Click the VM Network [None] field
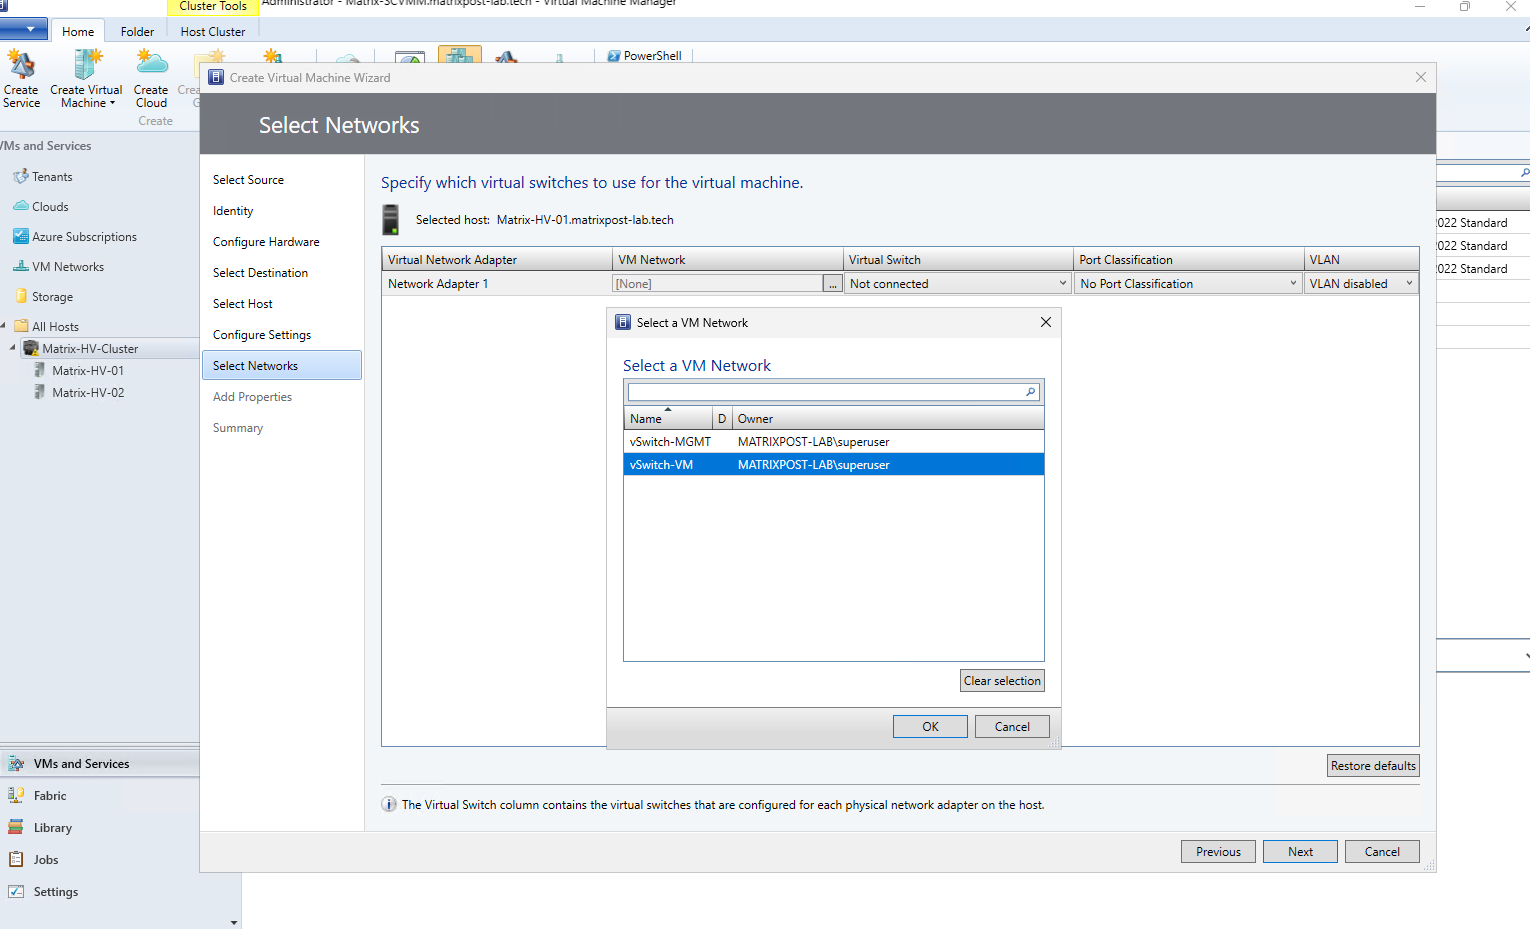 [x=718, y=284]
